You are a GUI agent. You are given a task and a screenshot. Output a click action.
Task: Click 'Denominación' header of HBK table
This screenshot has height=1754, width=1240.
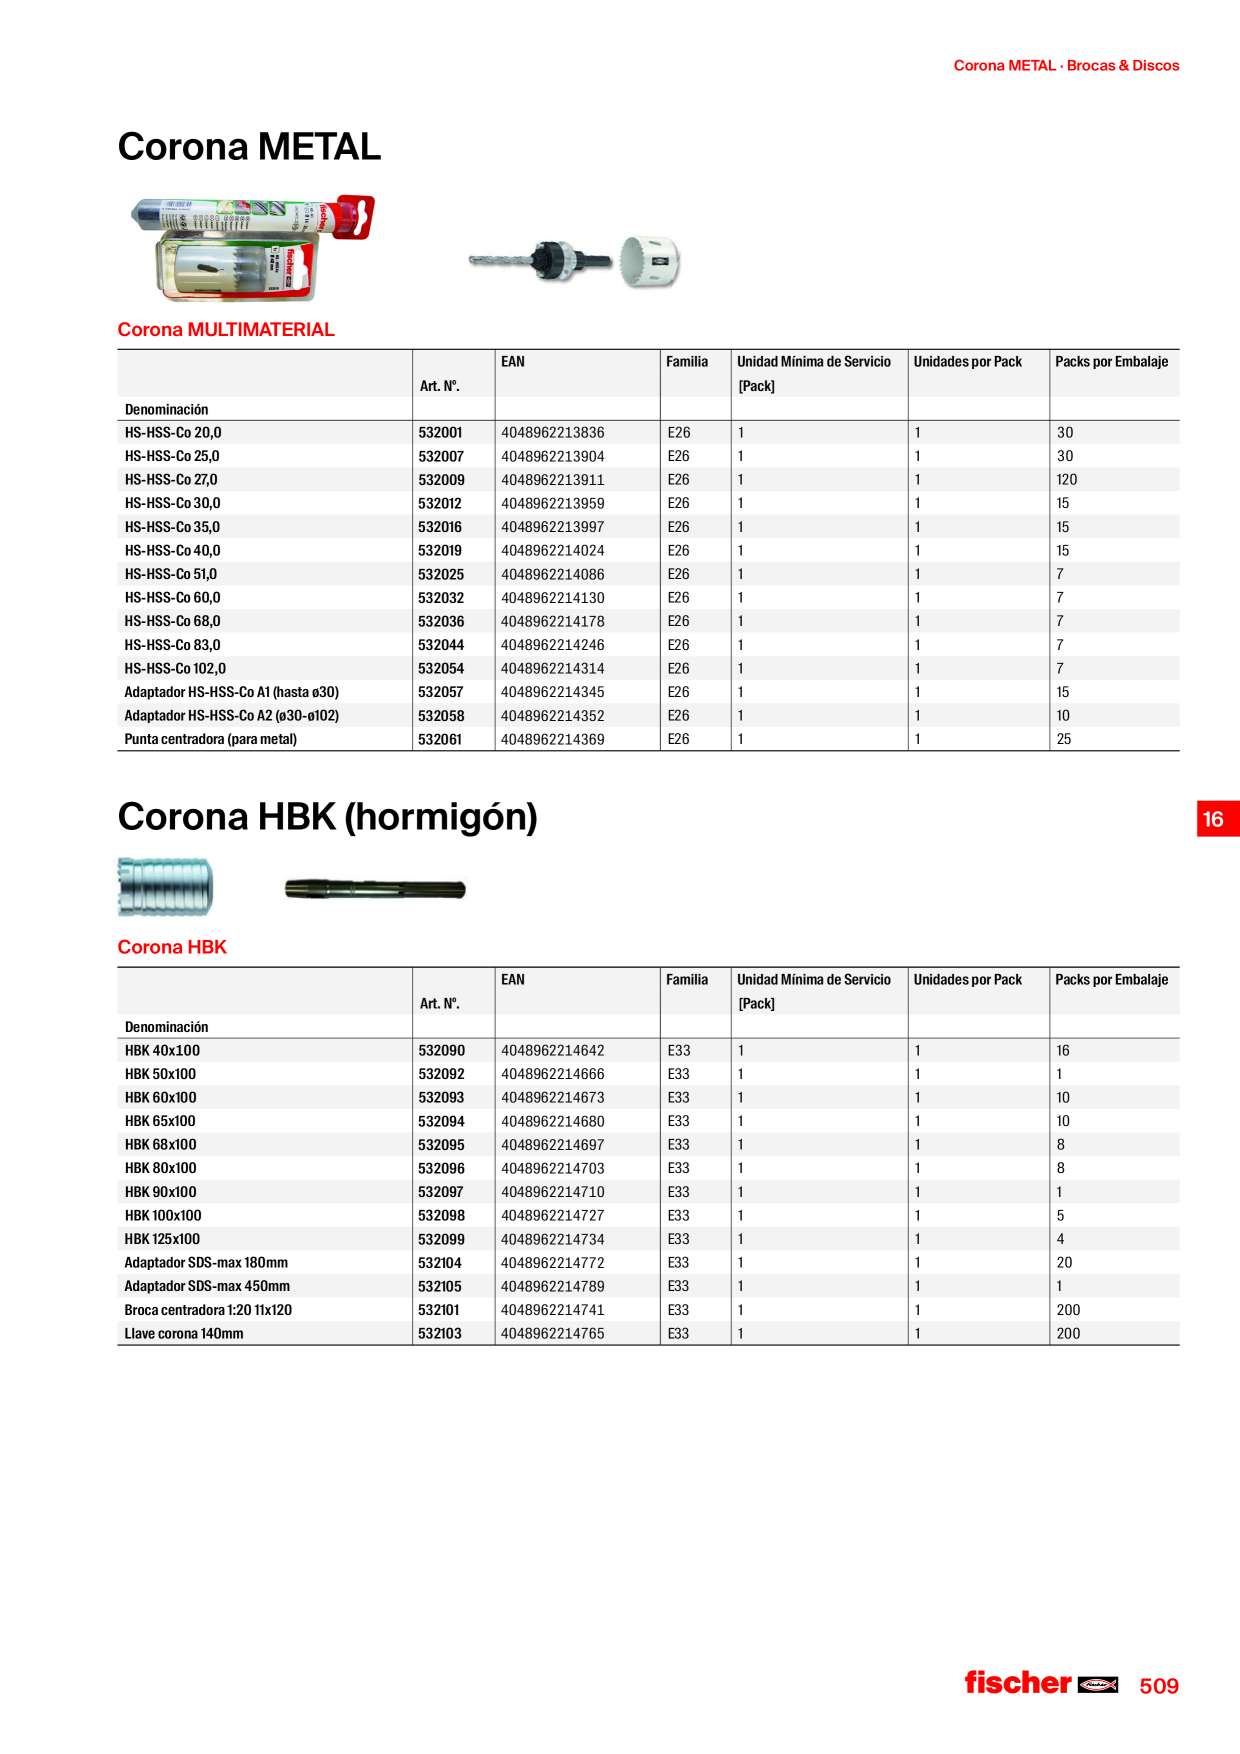click(167, 1027)
